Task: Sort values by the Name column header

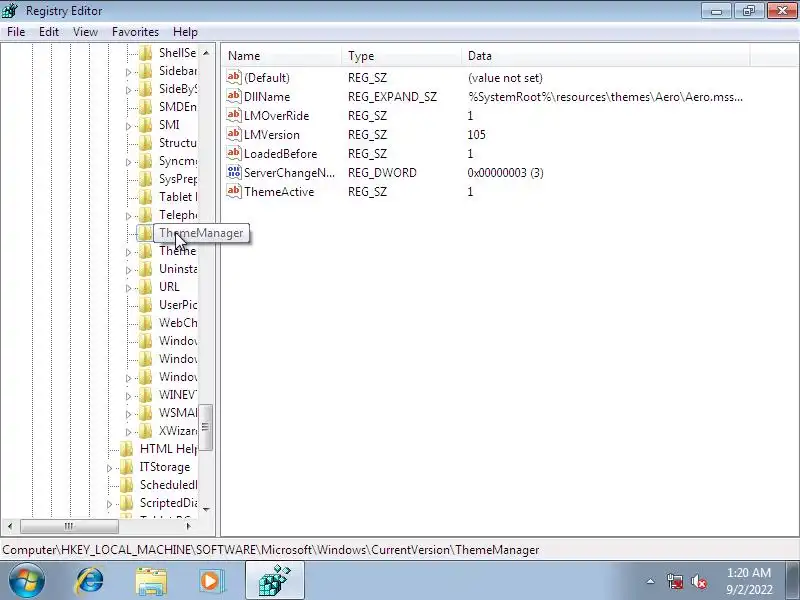Action: click(282, 56)
